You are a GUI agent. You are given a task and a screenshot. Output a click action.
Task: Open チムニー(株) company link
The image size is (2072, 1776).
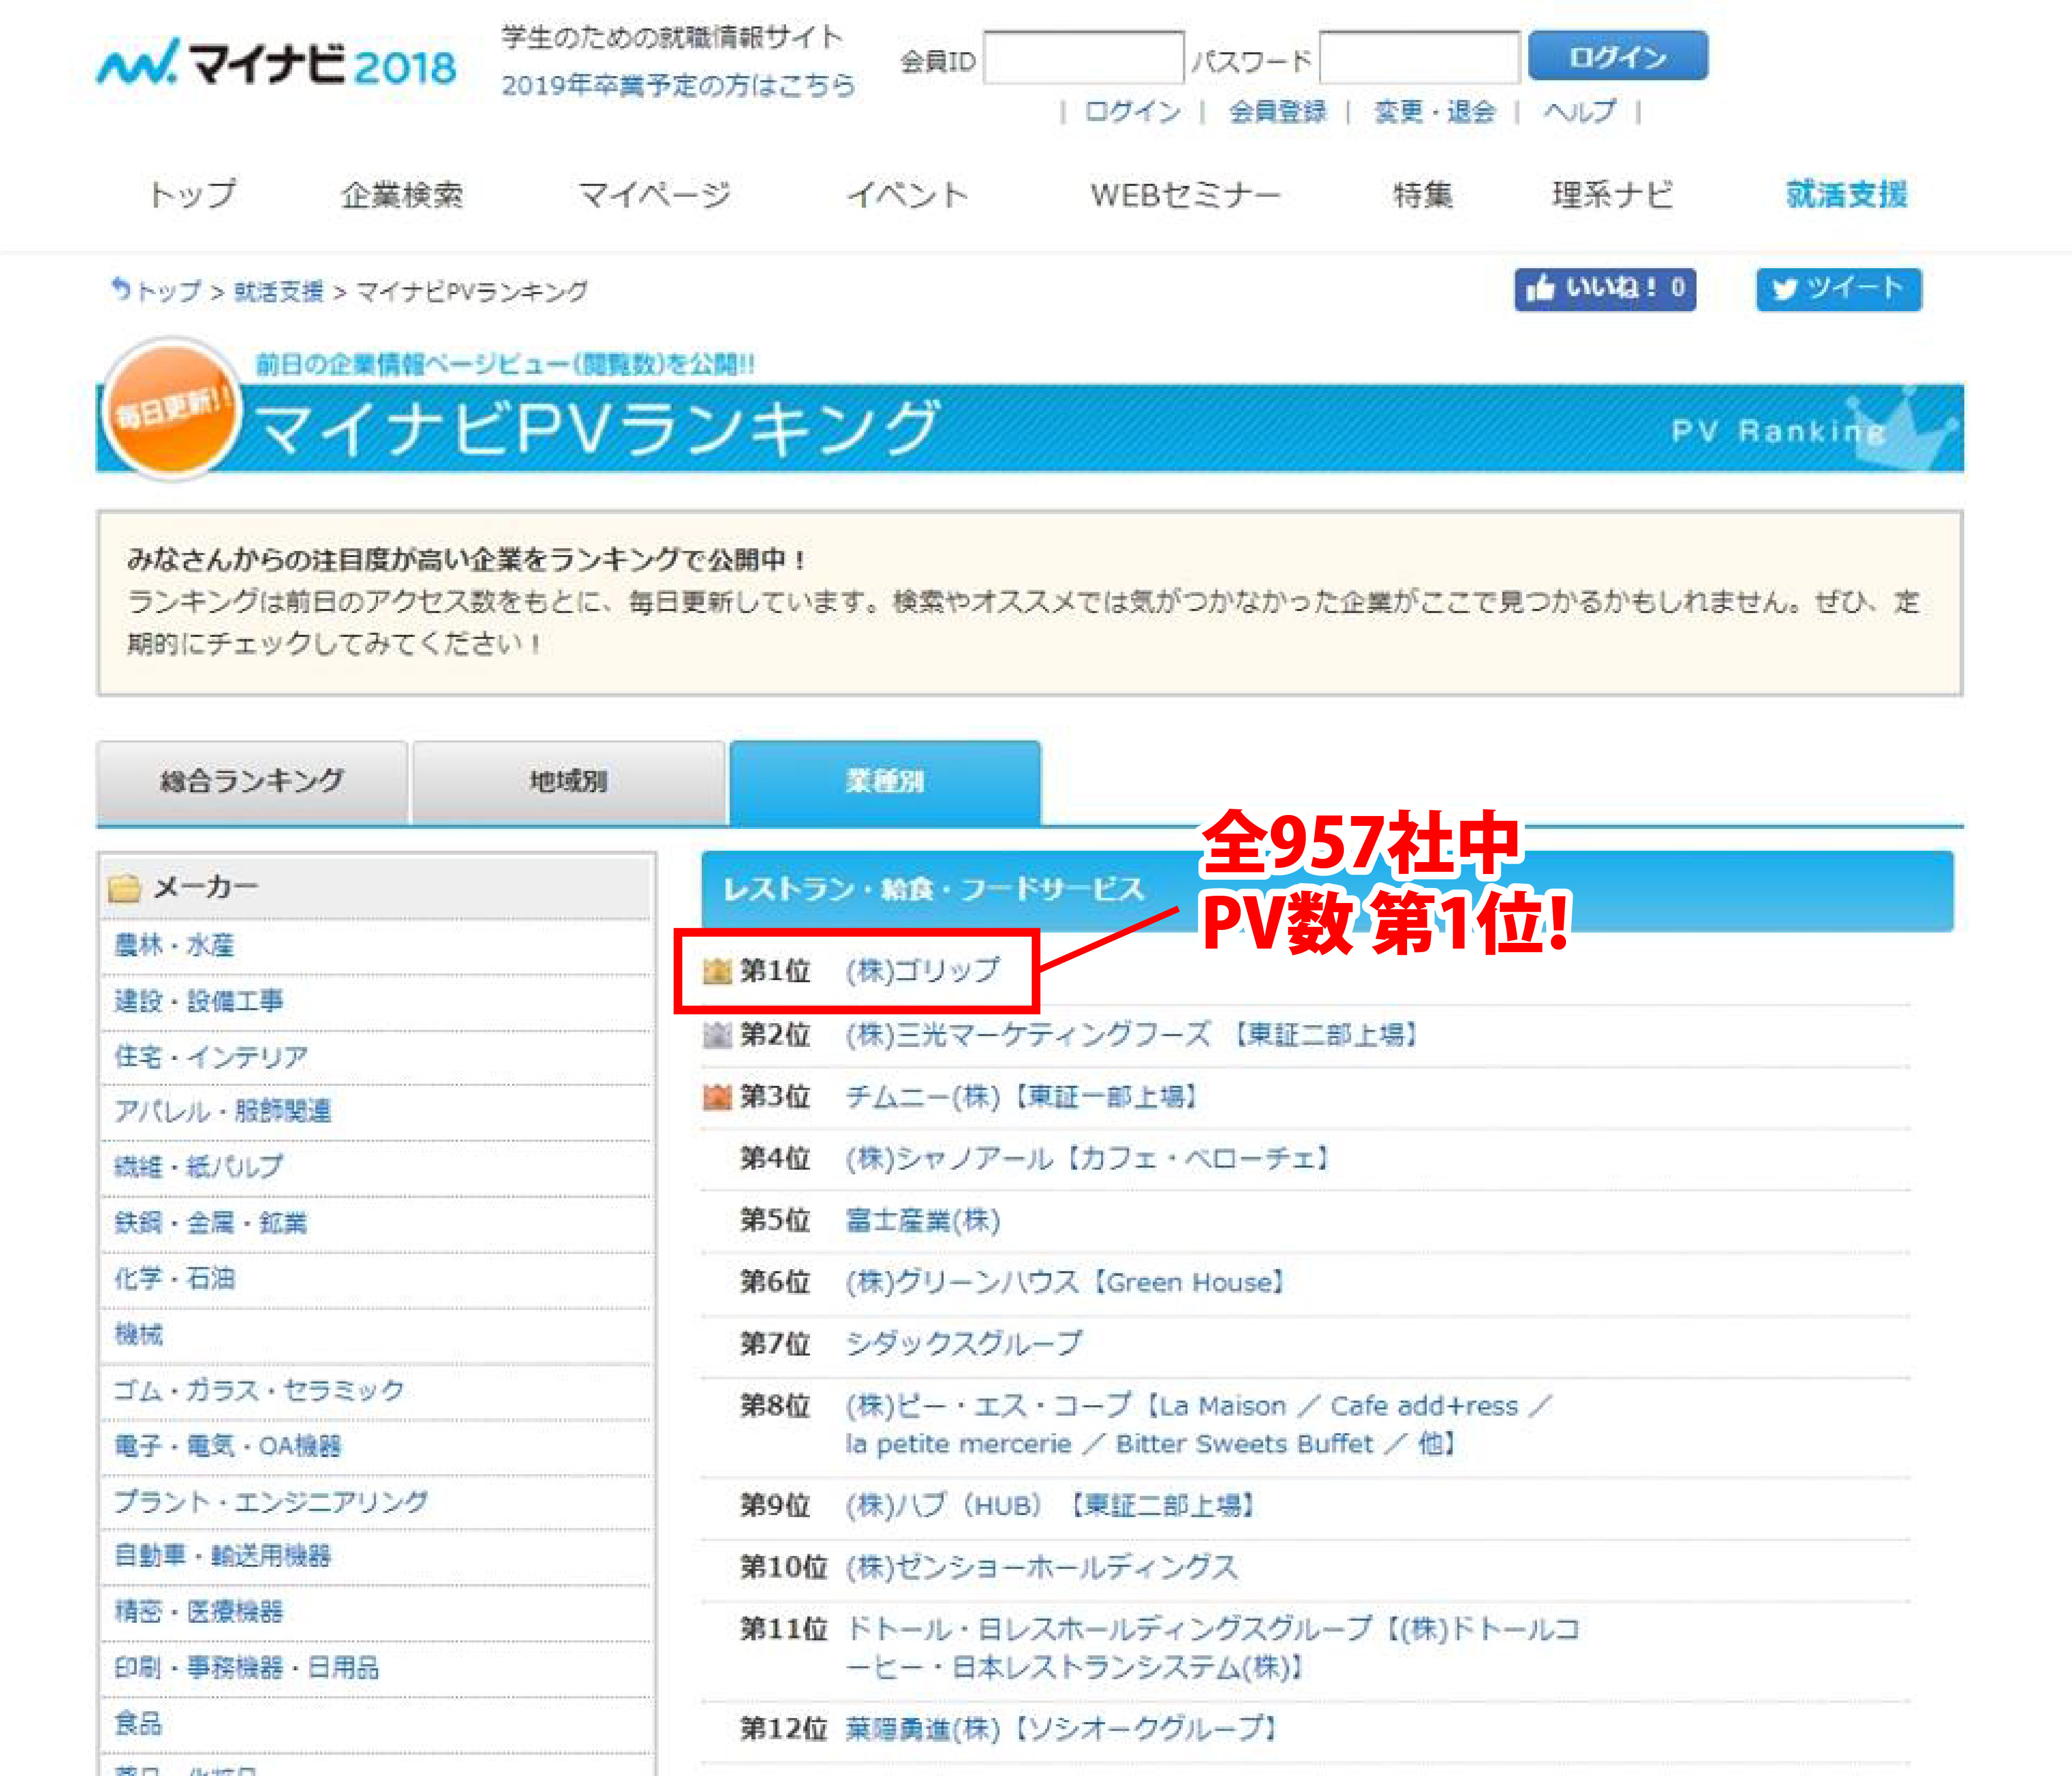(1021, 1097)
